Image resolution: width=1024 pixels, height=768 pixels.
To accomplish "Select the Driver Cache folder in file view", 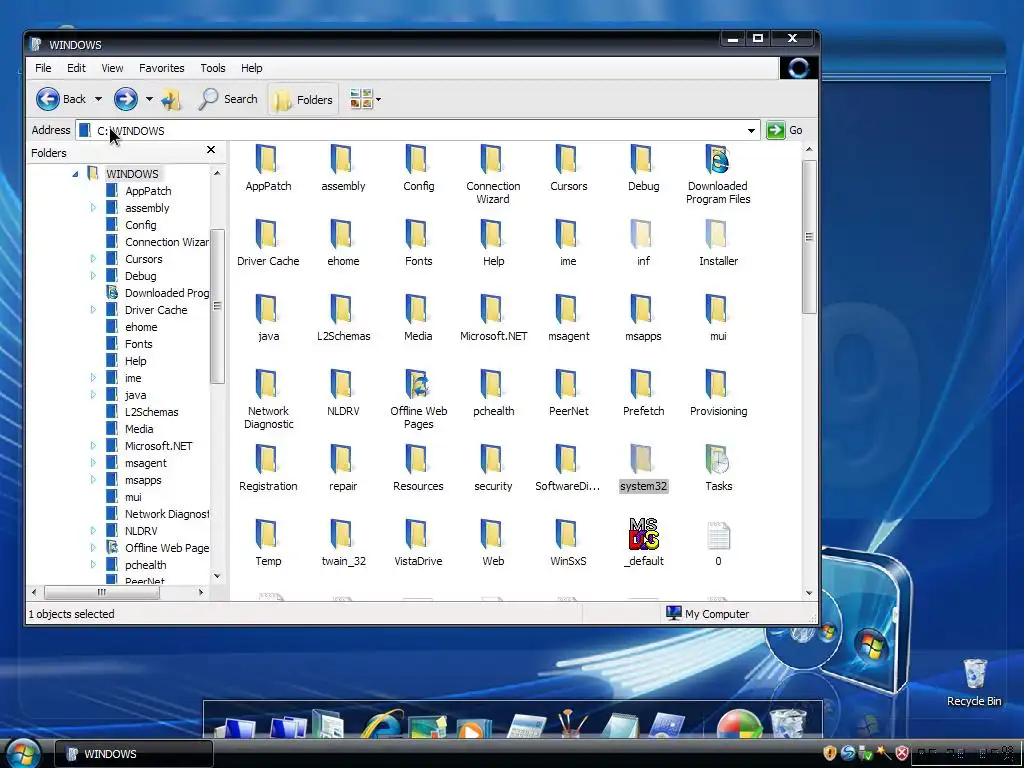I will [267, 235].
